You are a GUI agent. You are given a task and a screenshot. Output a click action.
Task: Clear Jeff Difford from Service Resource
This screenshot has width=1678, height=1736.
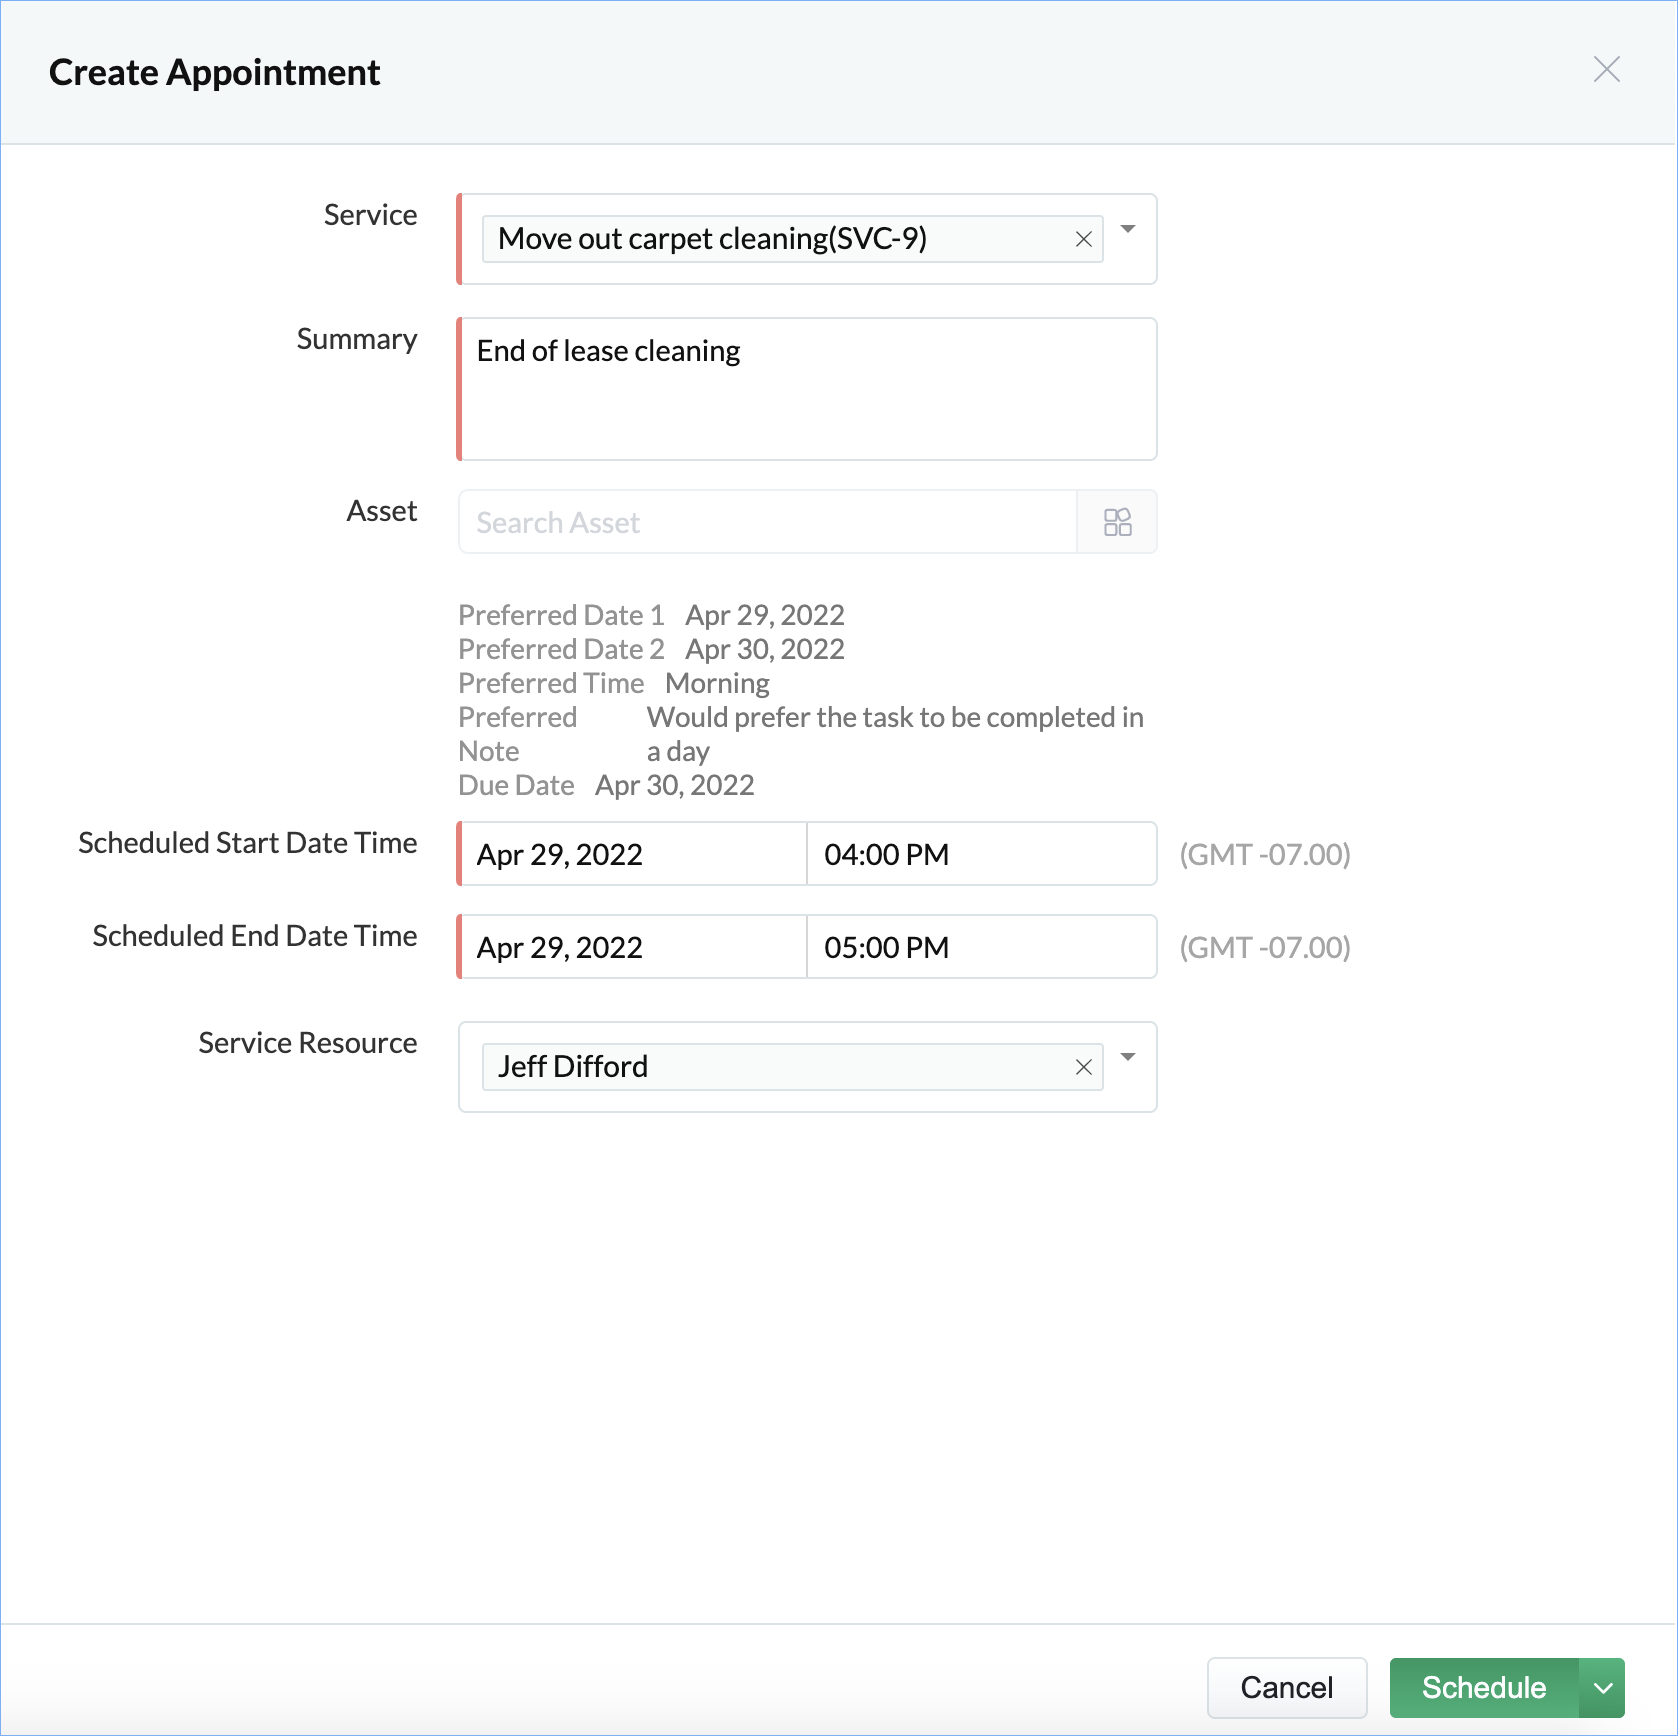click(1083, 1067)
